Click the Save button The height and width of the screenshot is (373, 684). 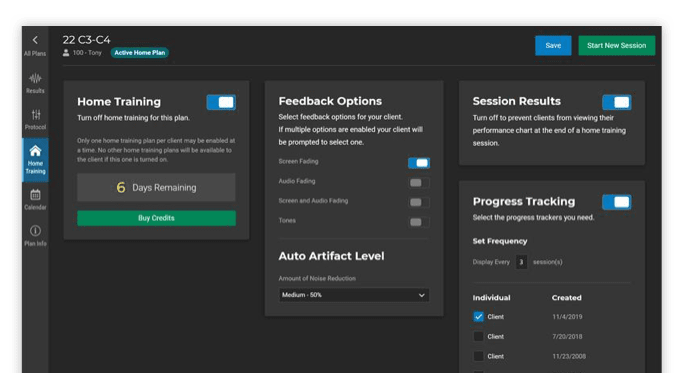[x=553, y=45]
